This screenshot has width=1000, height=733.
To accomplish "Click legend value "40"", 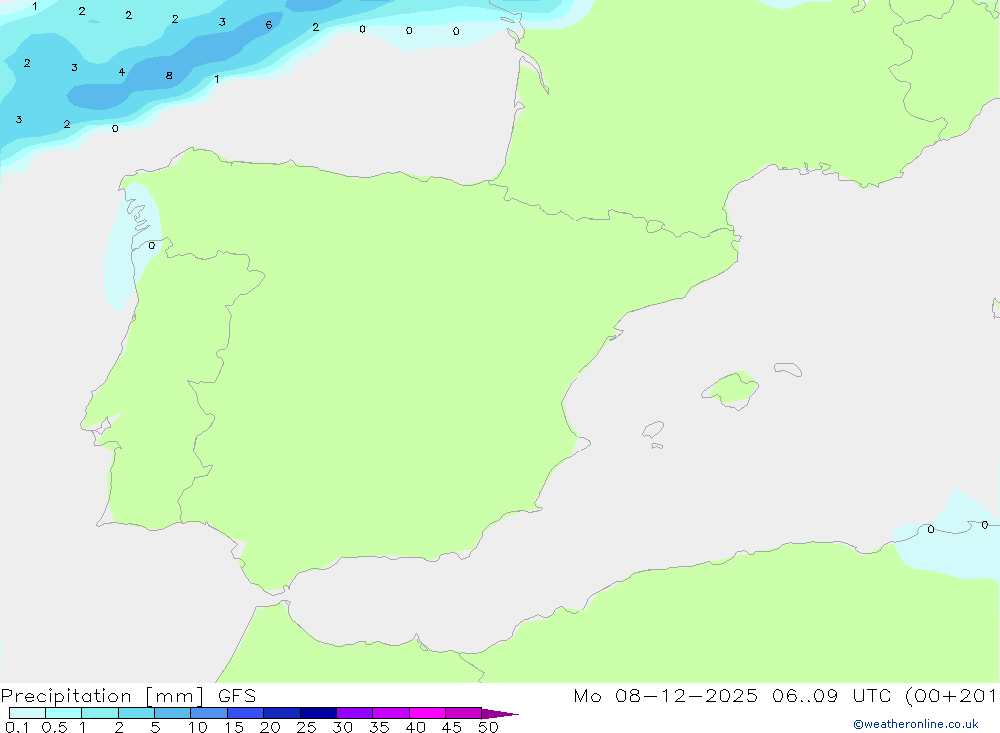I will 415,727.
